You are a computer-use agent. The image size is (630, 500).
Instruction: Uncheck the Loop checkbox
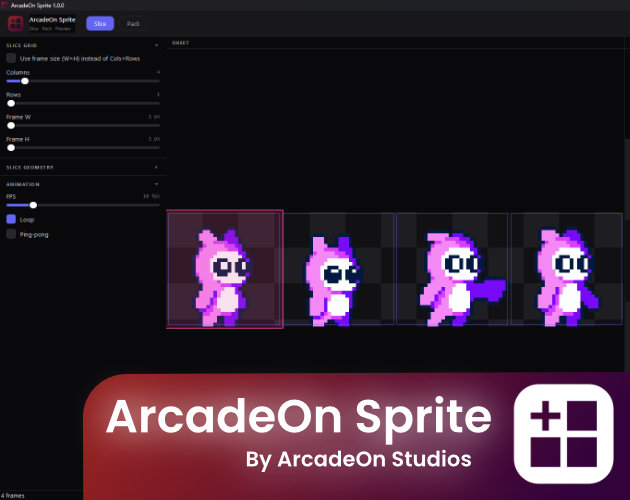point(11,219)
